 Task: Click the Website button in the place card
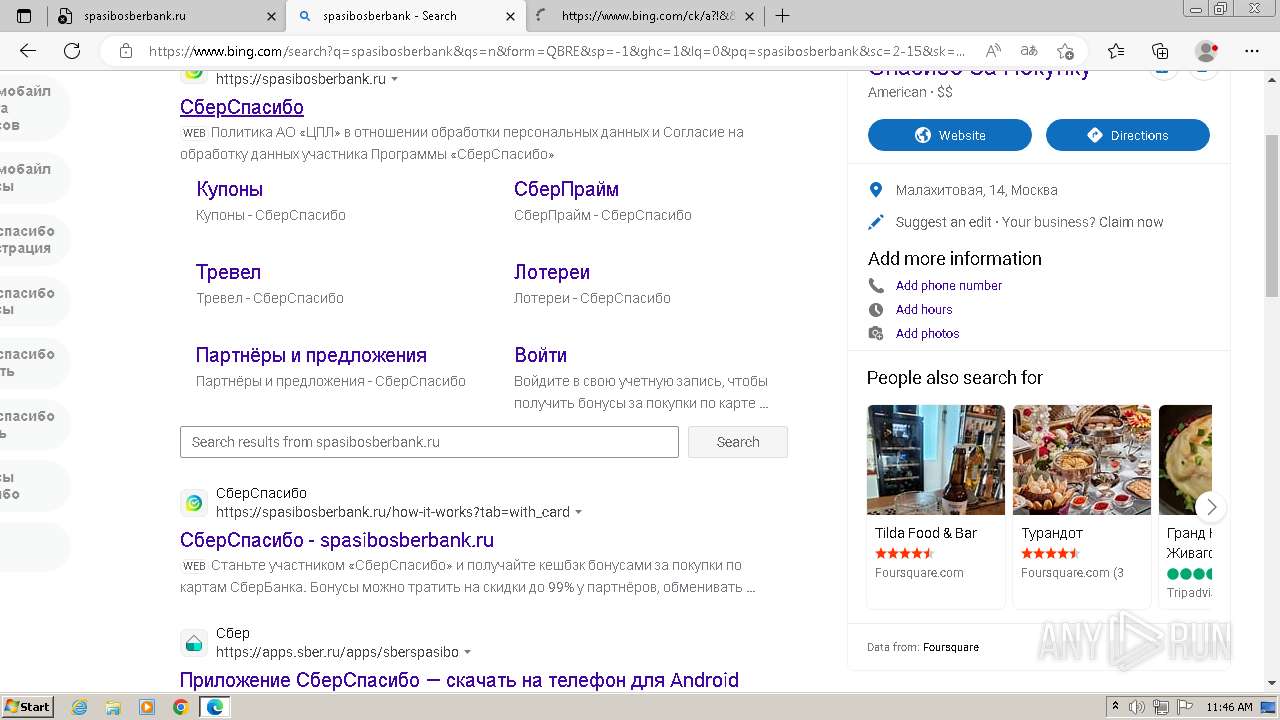pyautogui.click(x=950, y=135)
